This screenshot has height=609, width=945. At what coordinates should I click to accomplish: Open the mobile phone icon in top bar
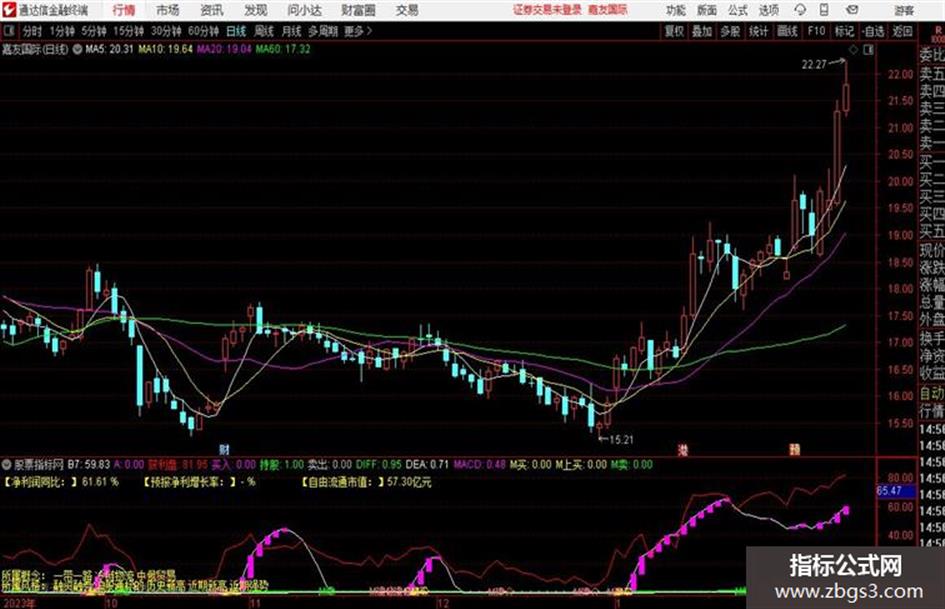click(x=823, y=10)
